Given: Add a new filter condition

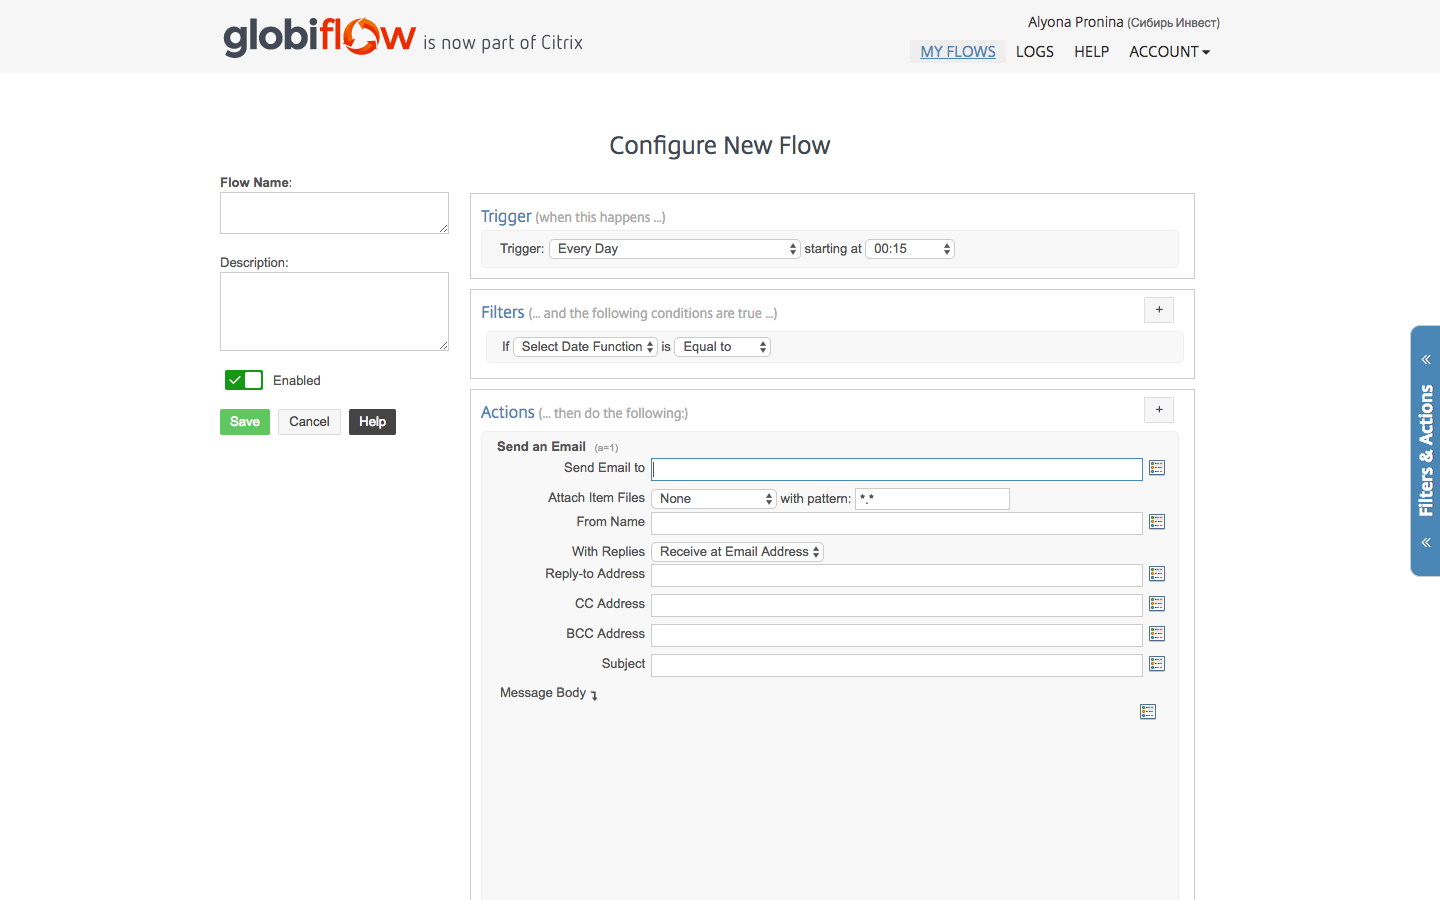Looking at the screenshot, I should [1158, 309].
